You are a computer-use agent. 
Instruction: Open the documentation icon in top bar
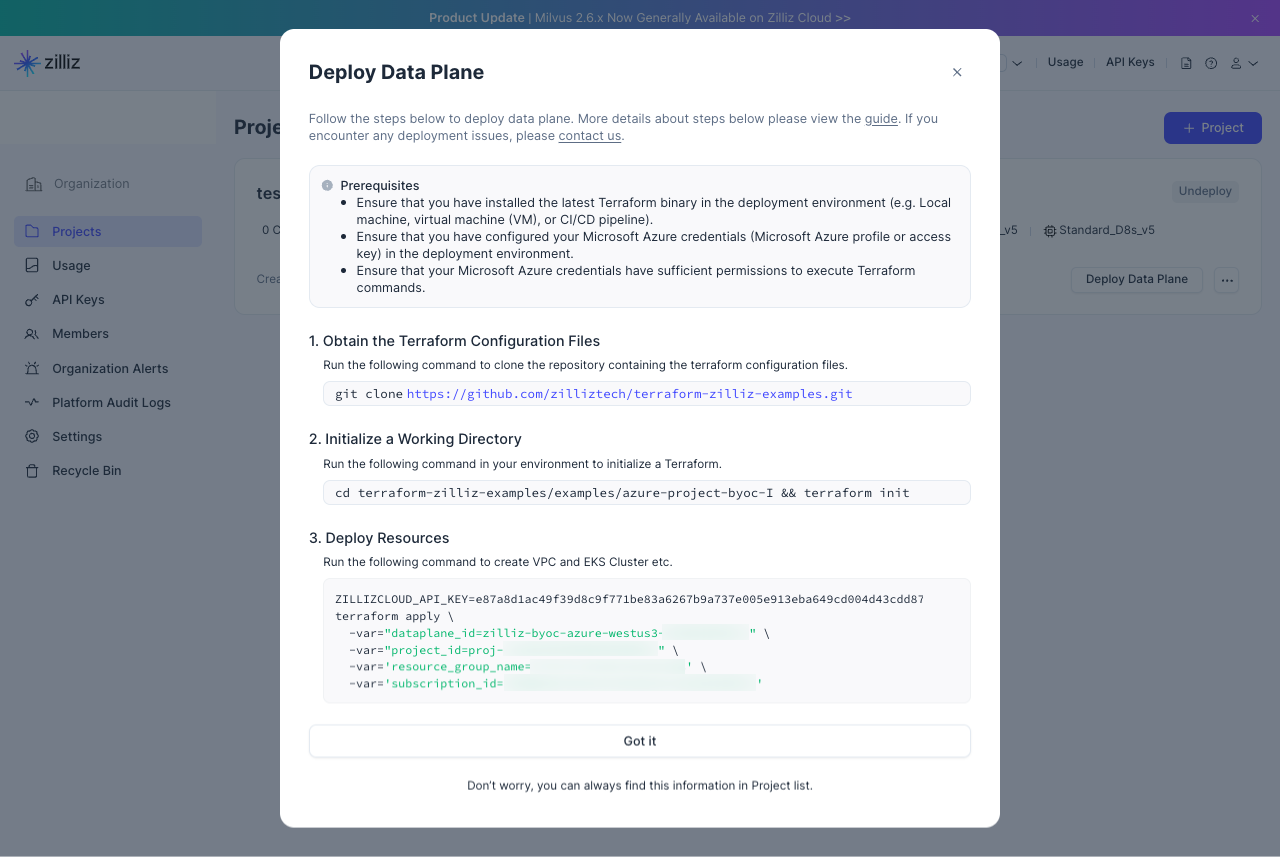point(1186,63)
